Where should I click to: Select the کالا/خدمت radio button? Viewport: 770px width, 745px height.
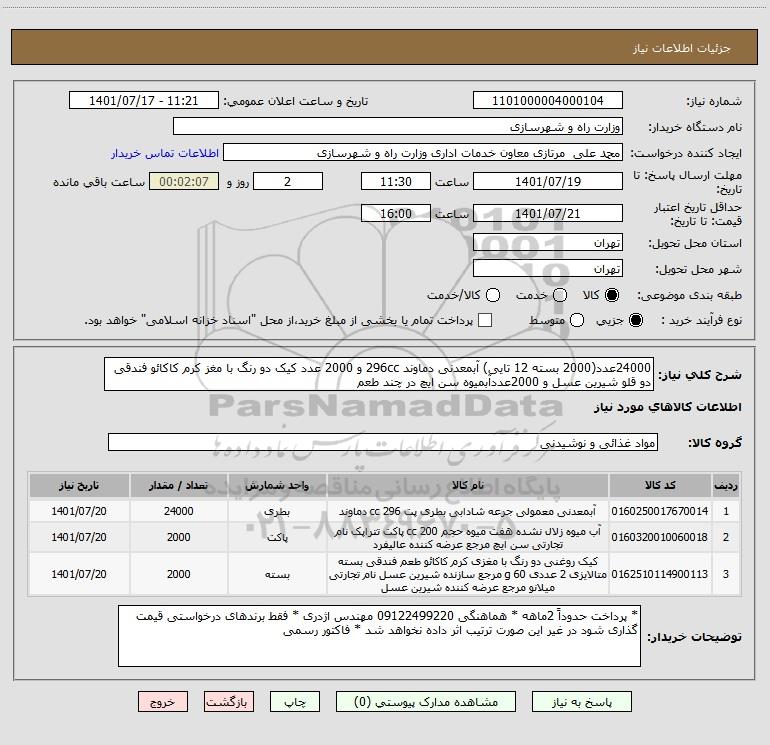point(493,295)
